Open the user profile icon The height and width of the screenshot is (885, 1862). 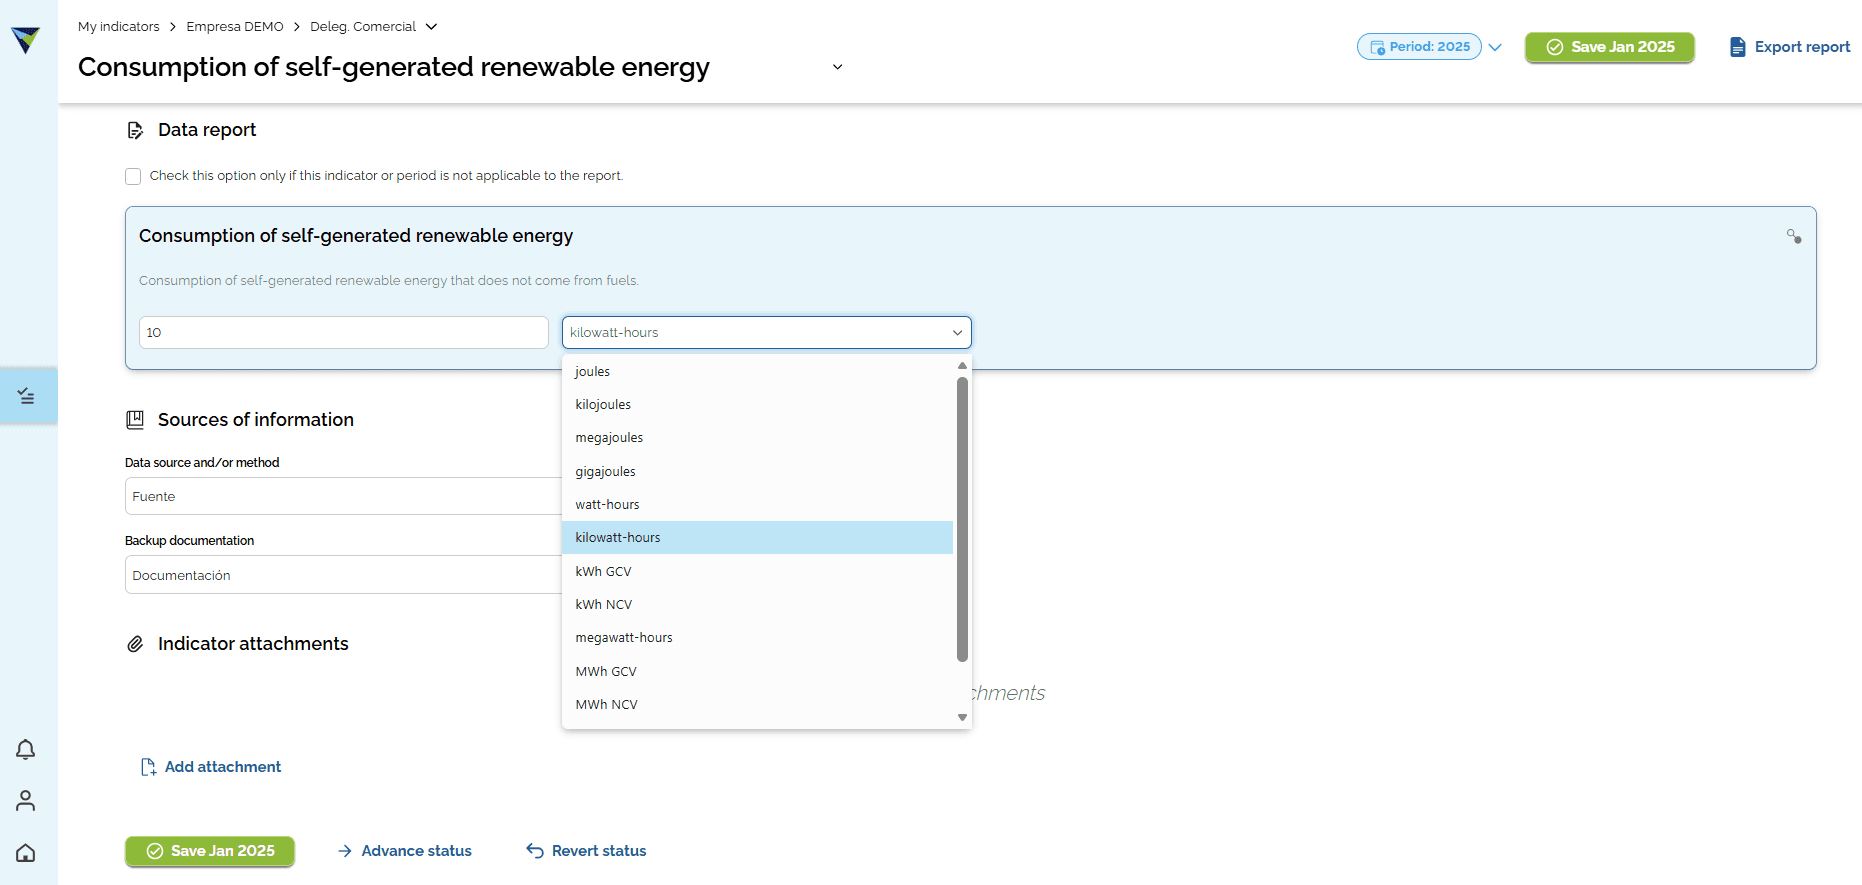tap(26, 801)
